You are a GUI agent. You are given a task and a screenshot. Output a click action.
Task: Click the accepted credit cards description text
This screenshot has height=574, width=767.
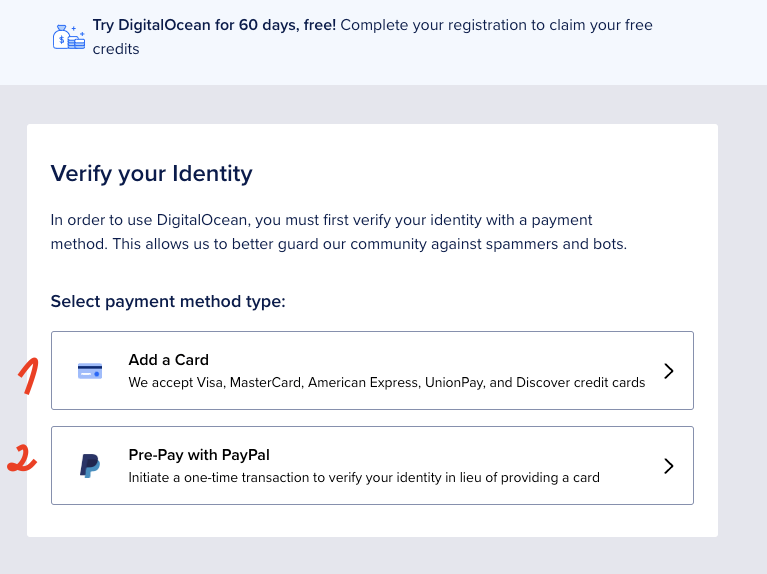coord(386,383)
